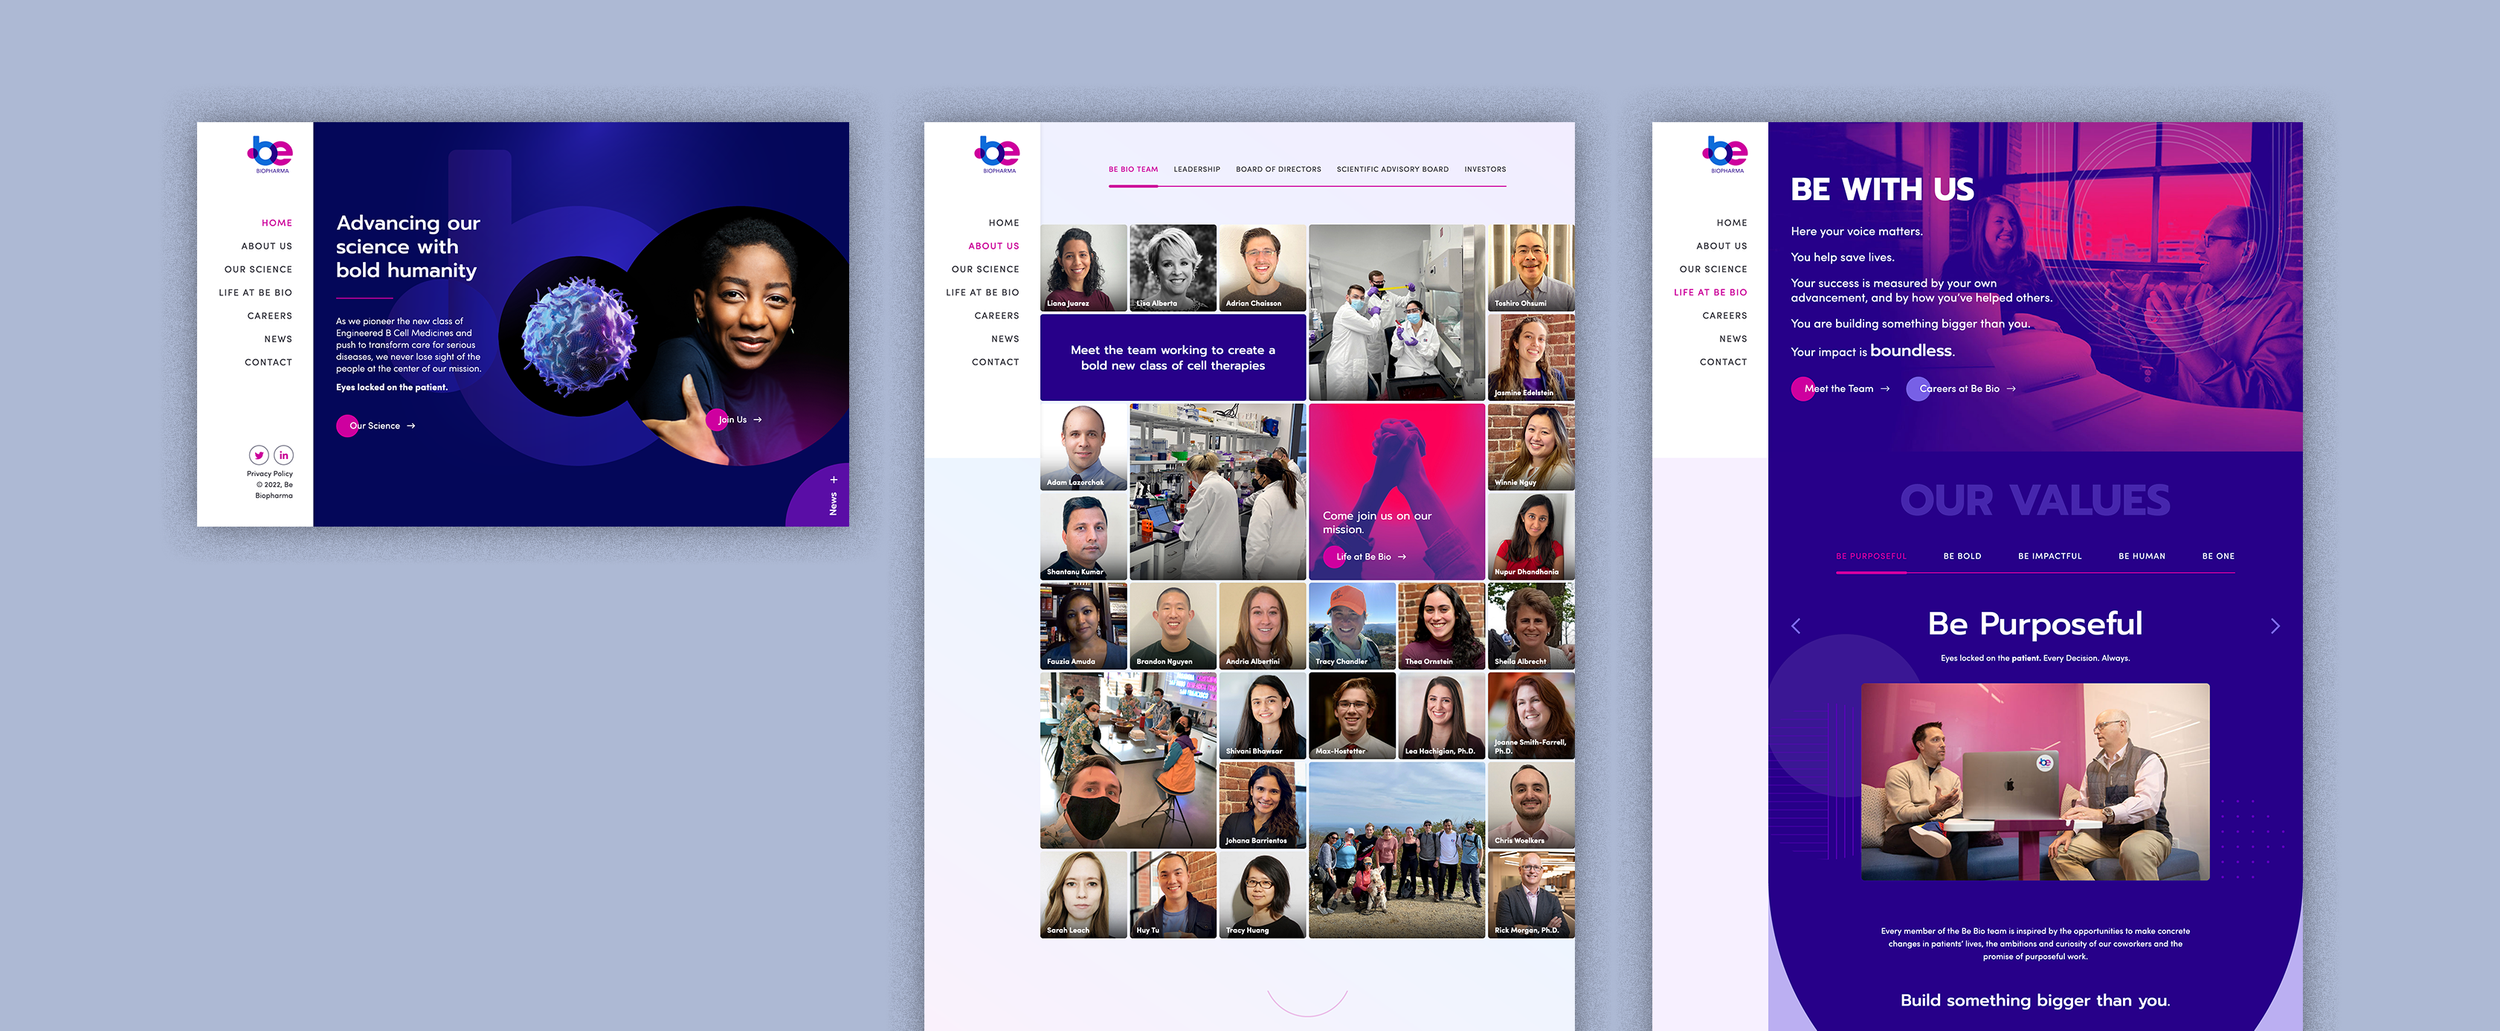This screenshot has width=2500, height=1031.
Task: Open Brandon Nguyen team photo
Action: click(1173, 626)
